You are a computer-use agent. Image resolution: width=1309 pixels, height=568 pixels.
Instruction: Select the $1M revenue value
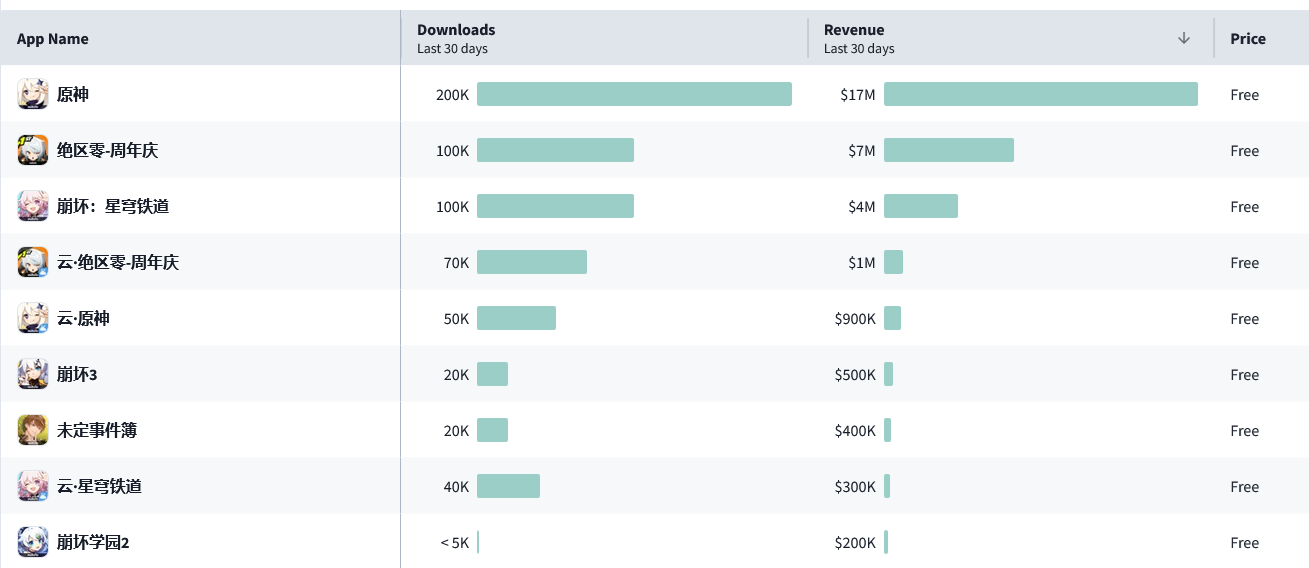tap(862, 263)
